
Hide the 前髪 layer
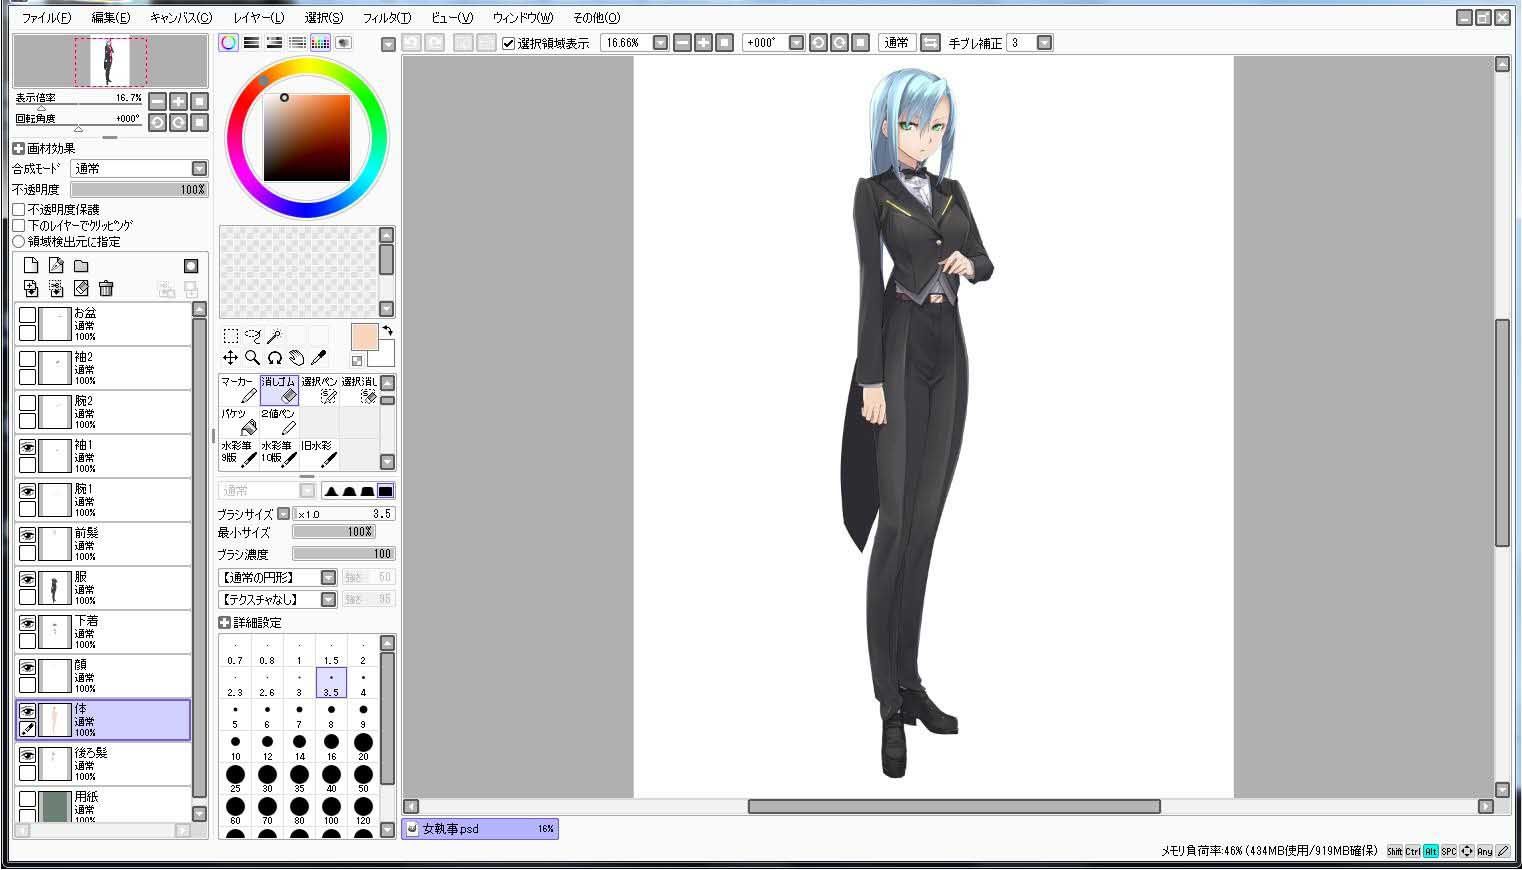tap(27, 535)
